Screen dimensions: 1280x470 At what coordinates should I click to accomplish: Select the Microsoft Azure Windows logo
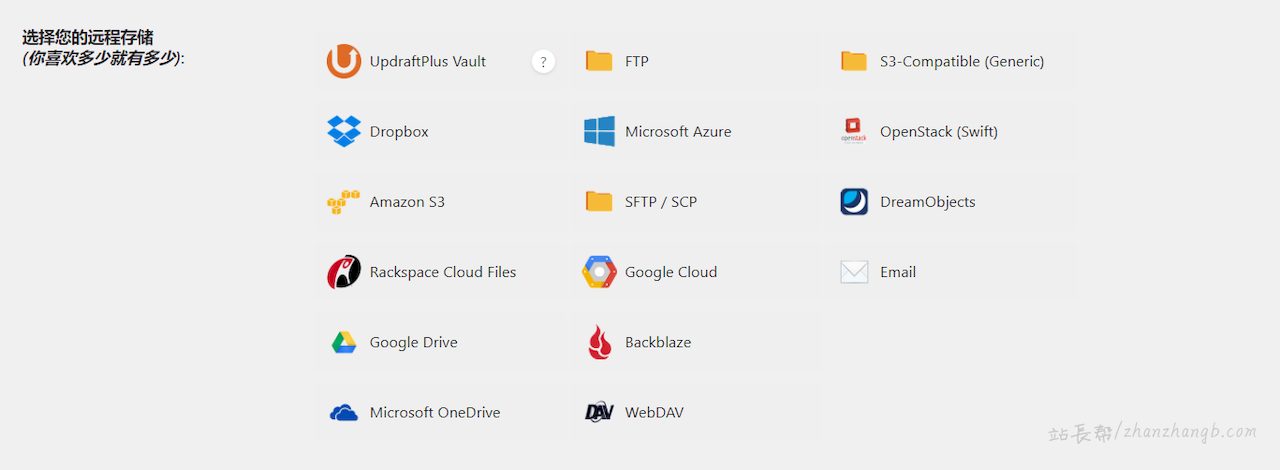click(599, 131)
